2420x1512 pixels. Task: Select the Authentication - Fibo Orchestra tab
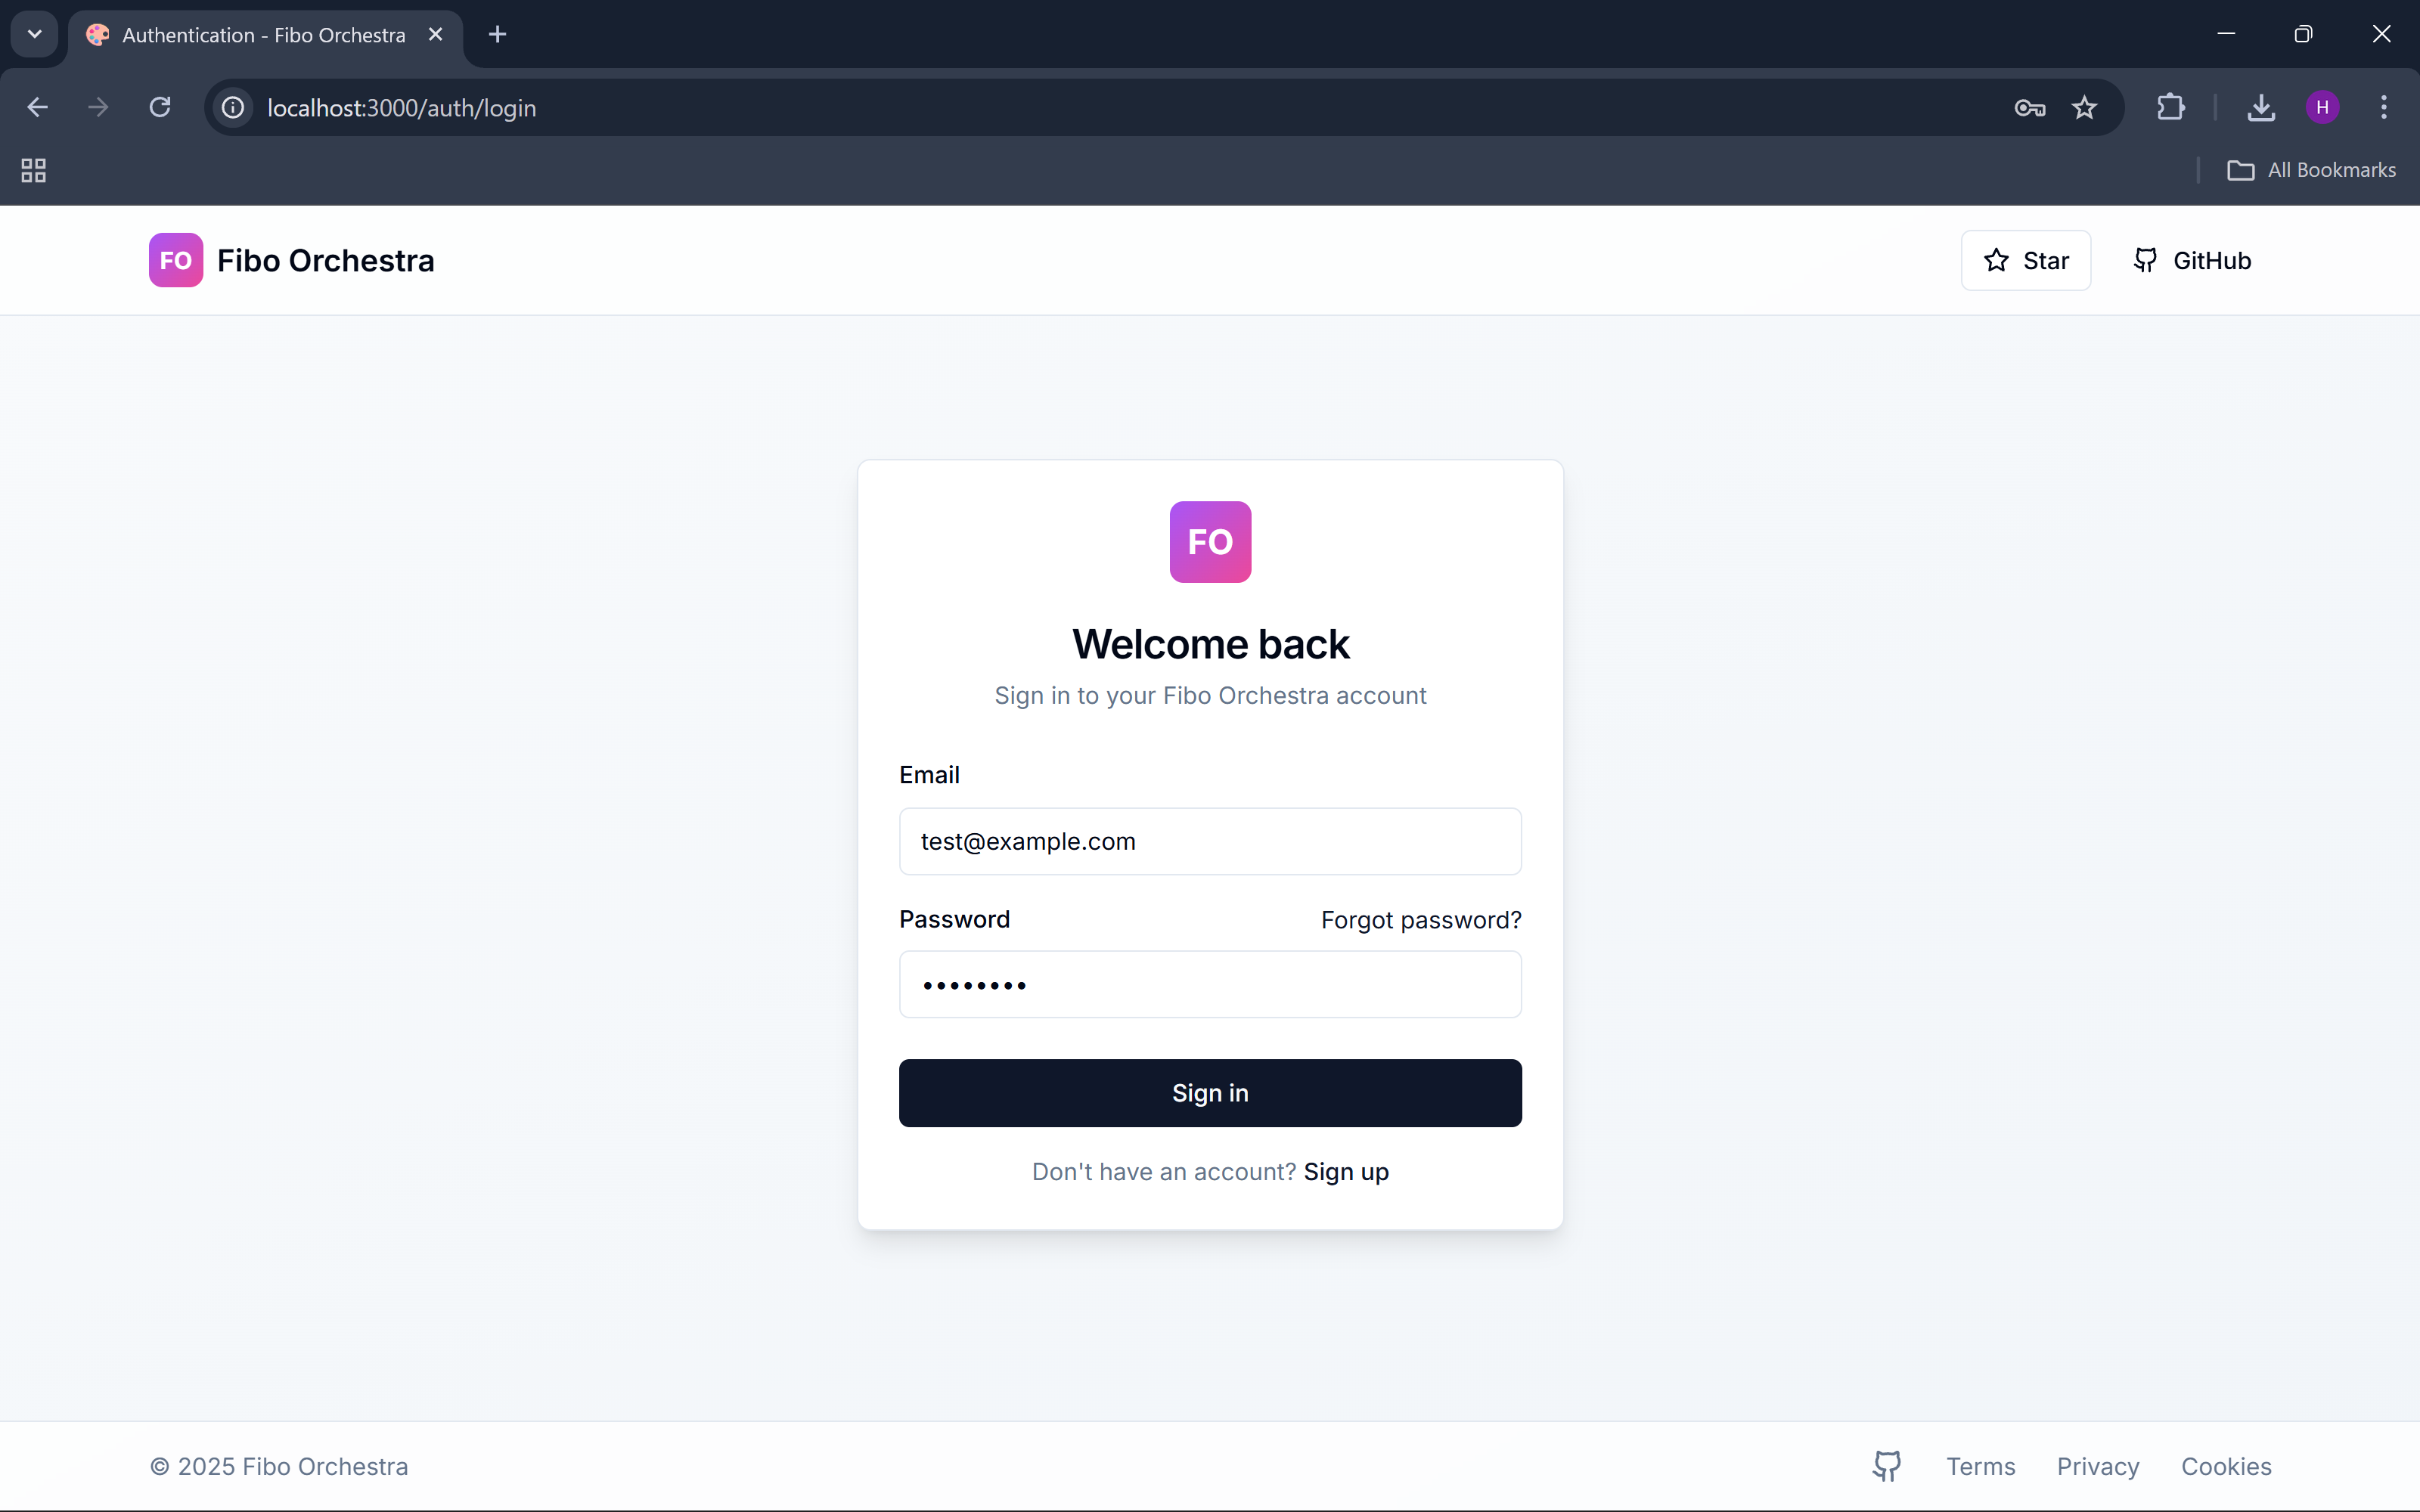263,35
